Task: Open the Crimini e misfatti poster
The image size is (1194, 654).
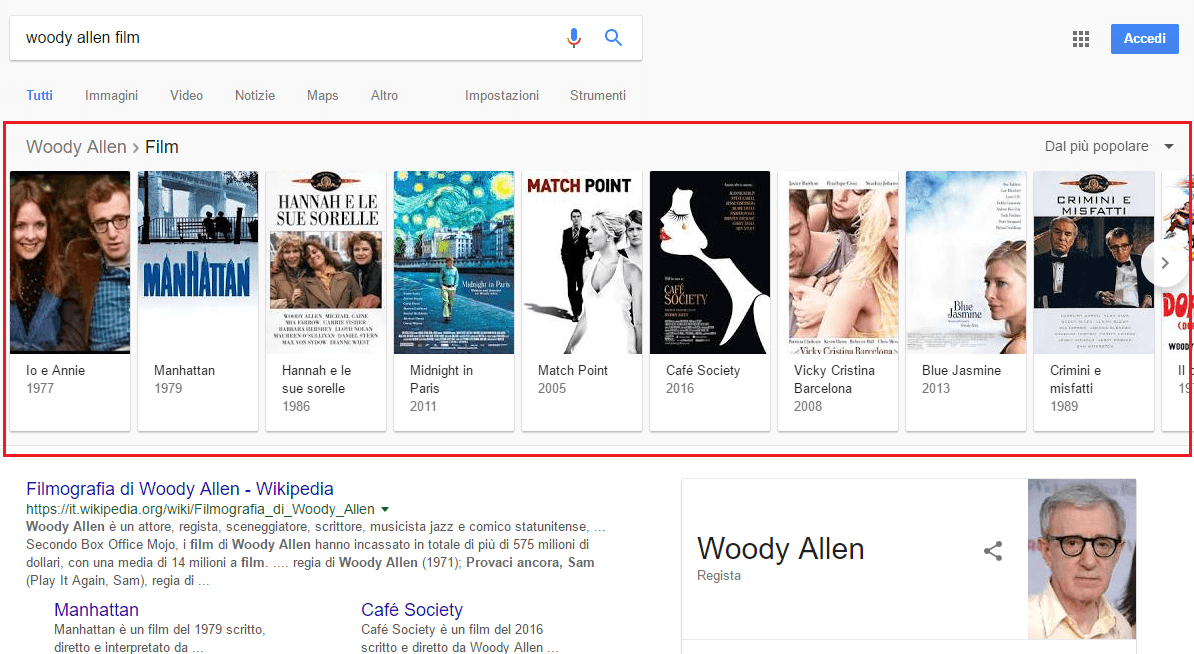Action: coord(1093,263)
